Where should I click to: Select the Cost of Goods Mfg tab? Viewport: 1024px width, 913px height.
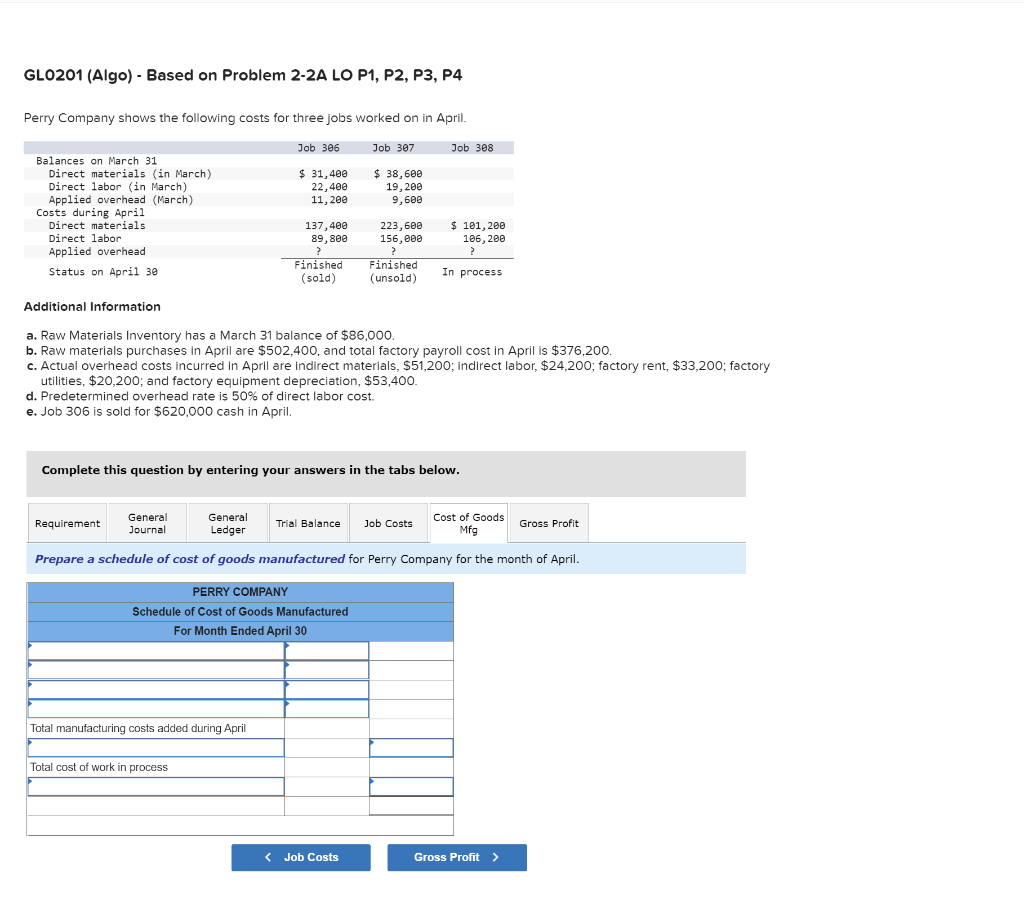tap(469, 522)
